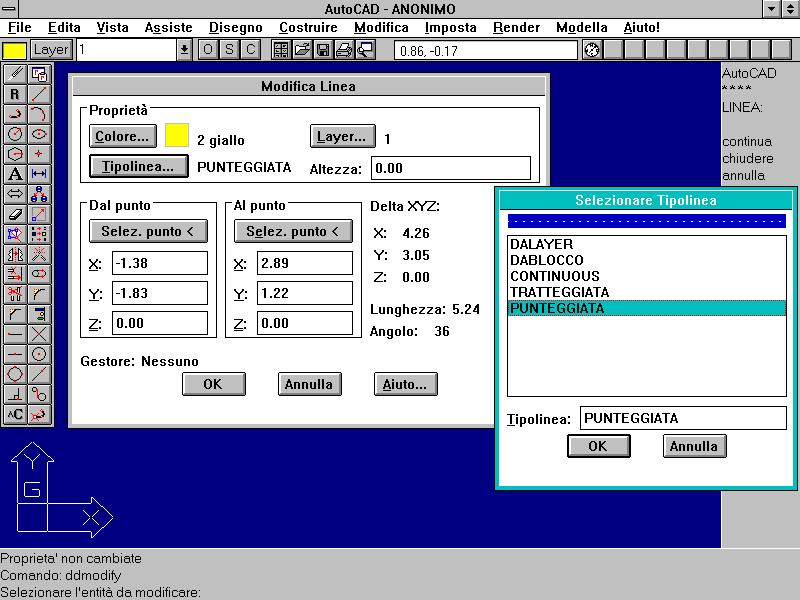The image size is (800, 600).
Task: Open the Modifica menu
Action: click(x=381, y=28)
